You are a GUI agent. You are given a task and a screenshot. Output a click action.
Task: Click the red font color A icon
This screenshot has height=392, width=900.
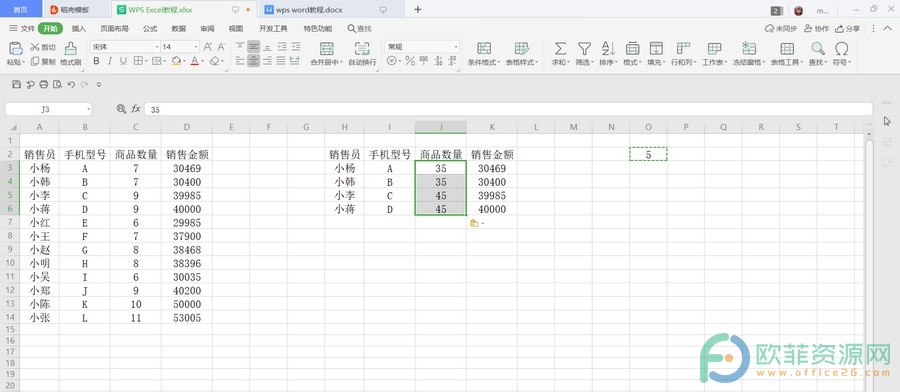pos(195,61)
